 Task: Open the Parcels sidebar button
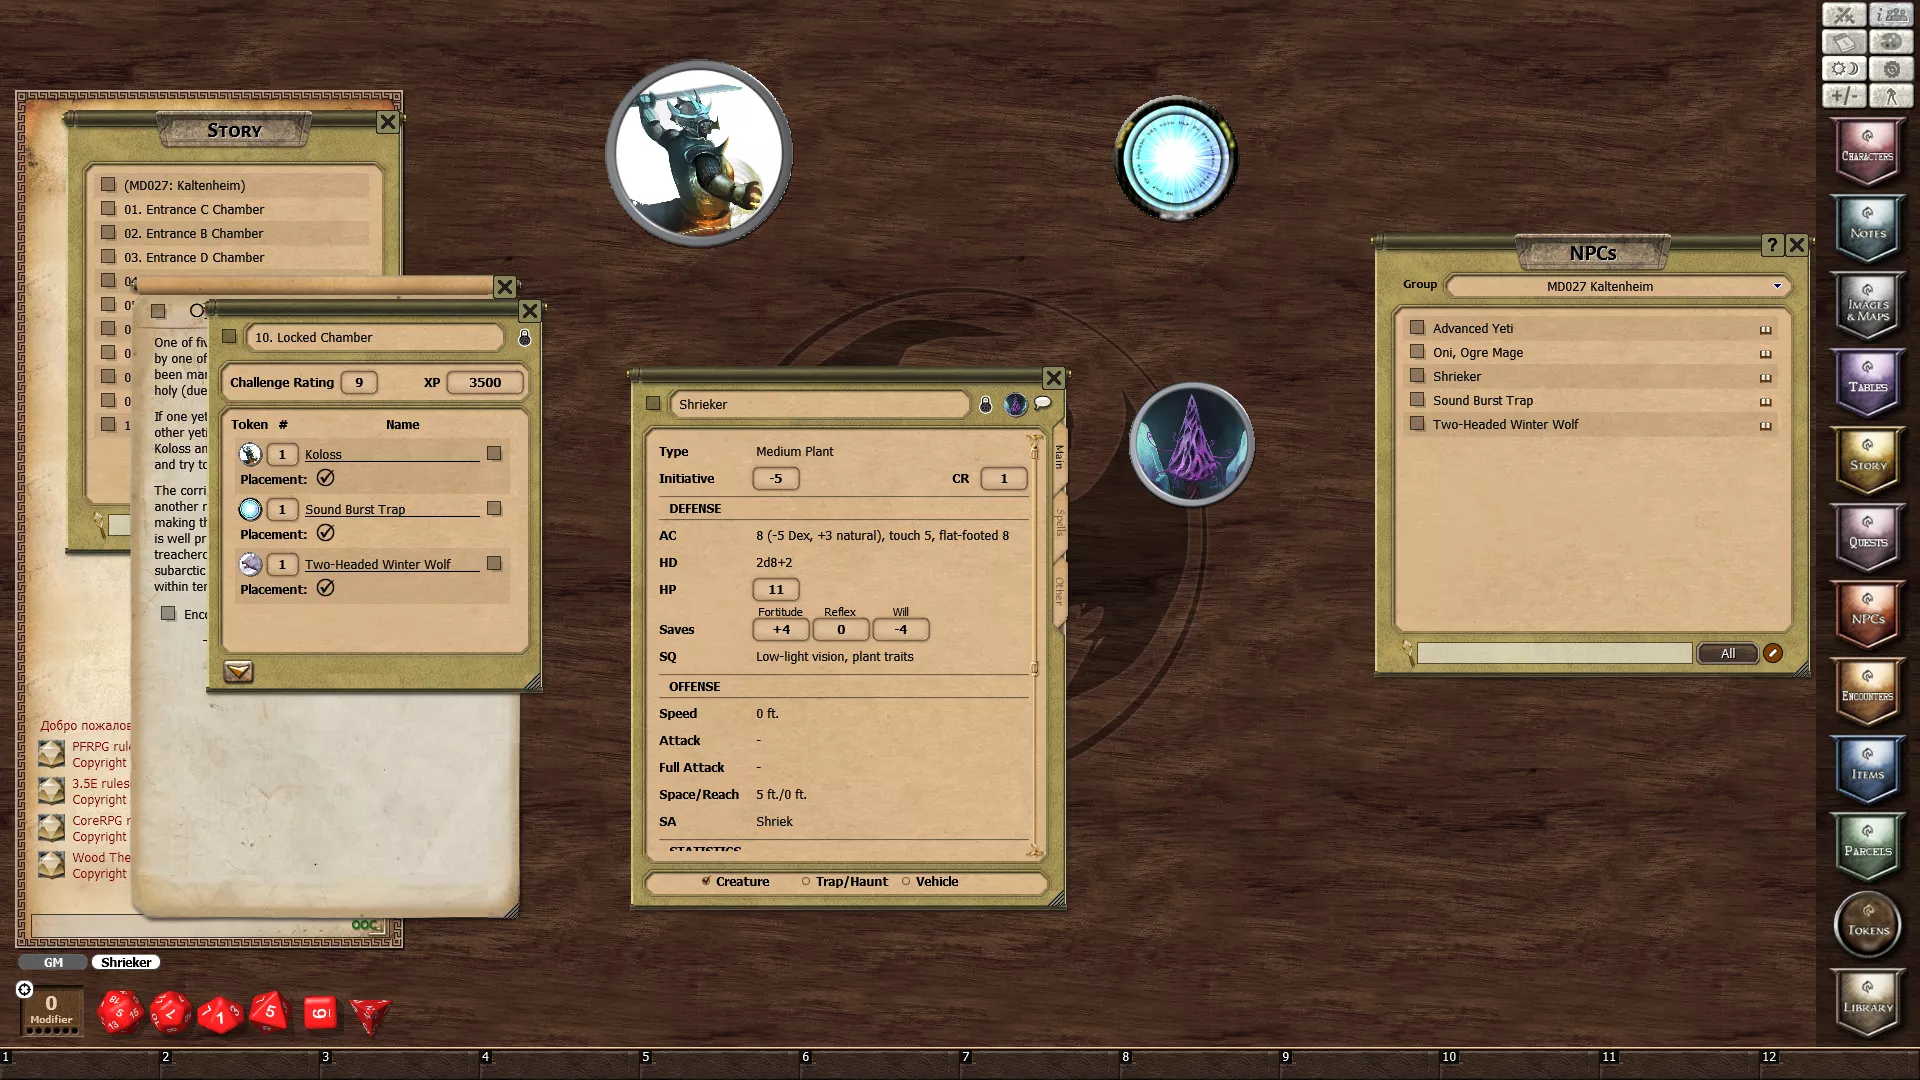pos(1867,847)
